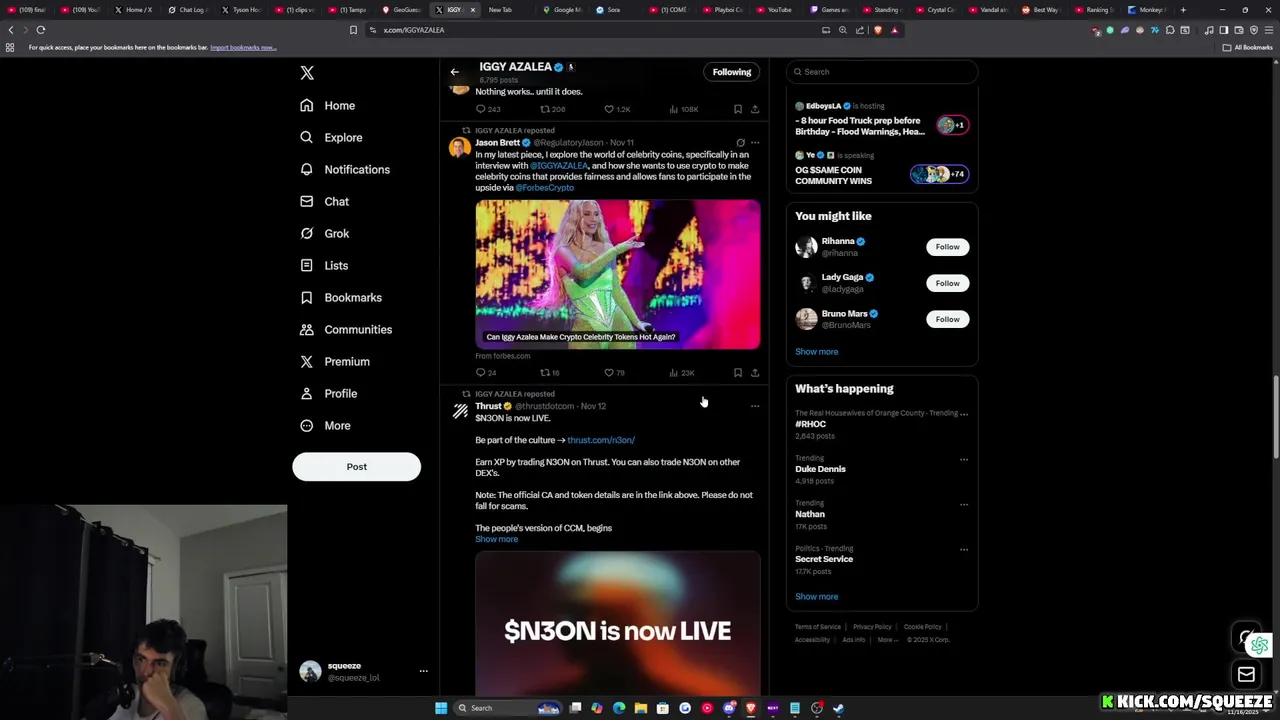
Task: Open Premium from sidebar
Action: pos(335,361)
